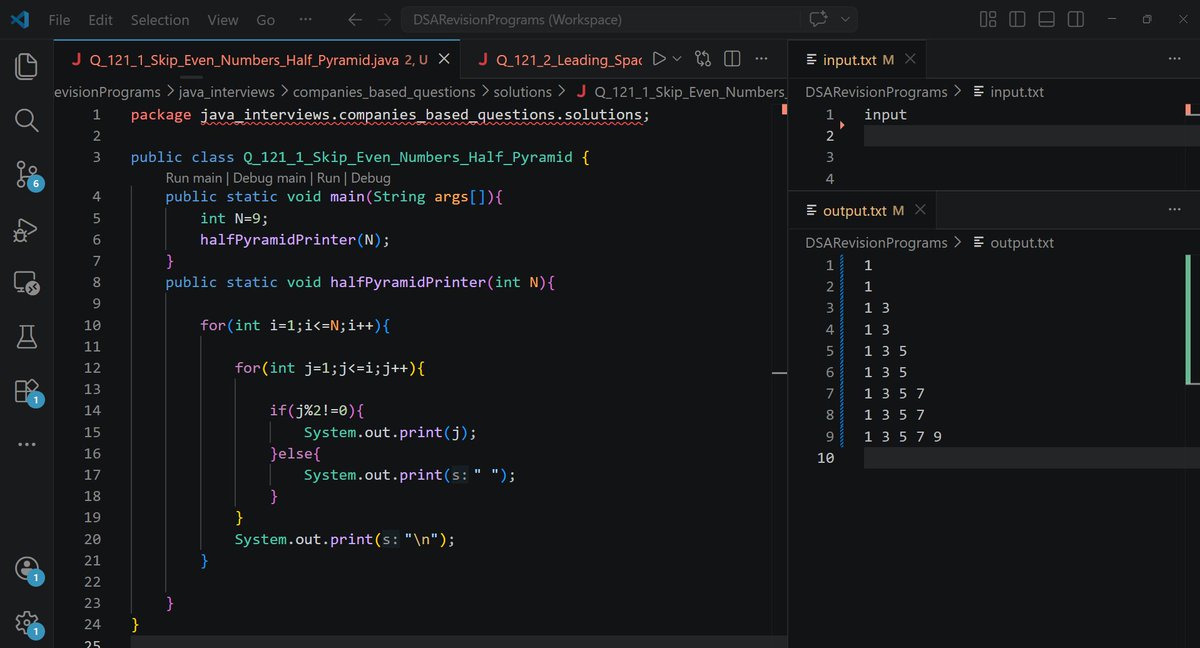
Task: Open the output.txt breadcrumb item
Action: (1013, 243)
